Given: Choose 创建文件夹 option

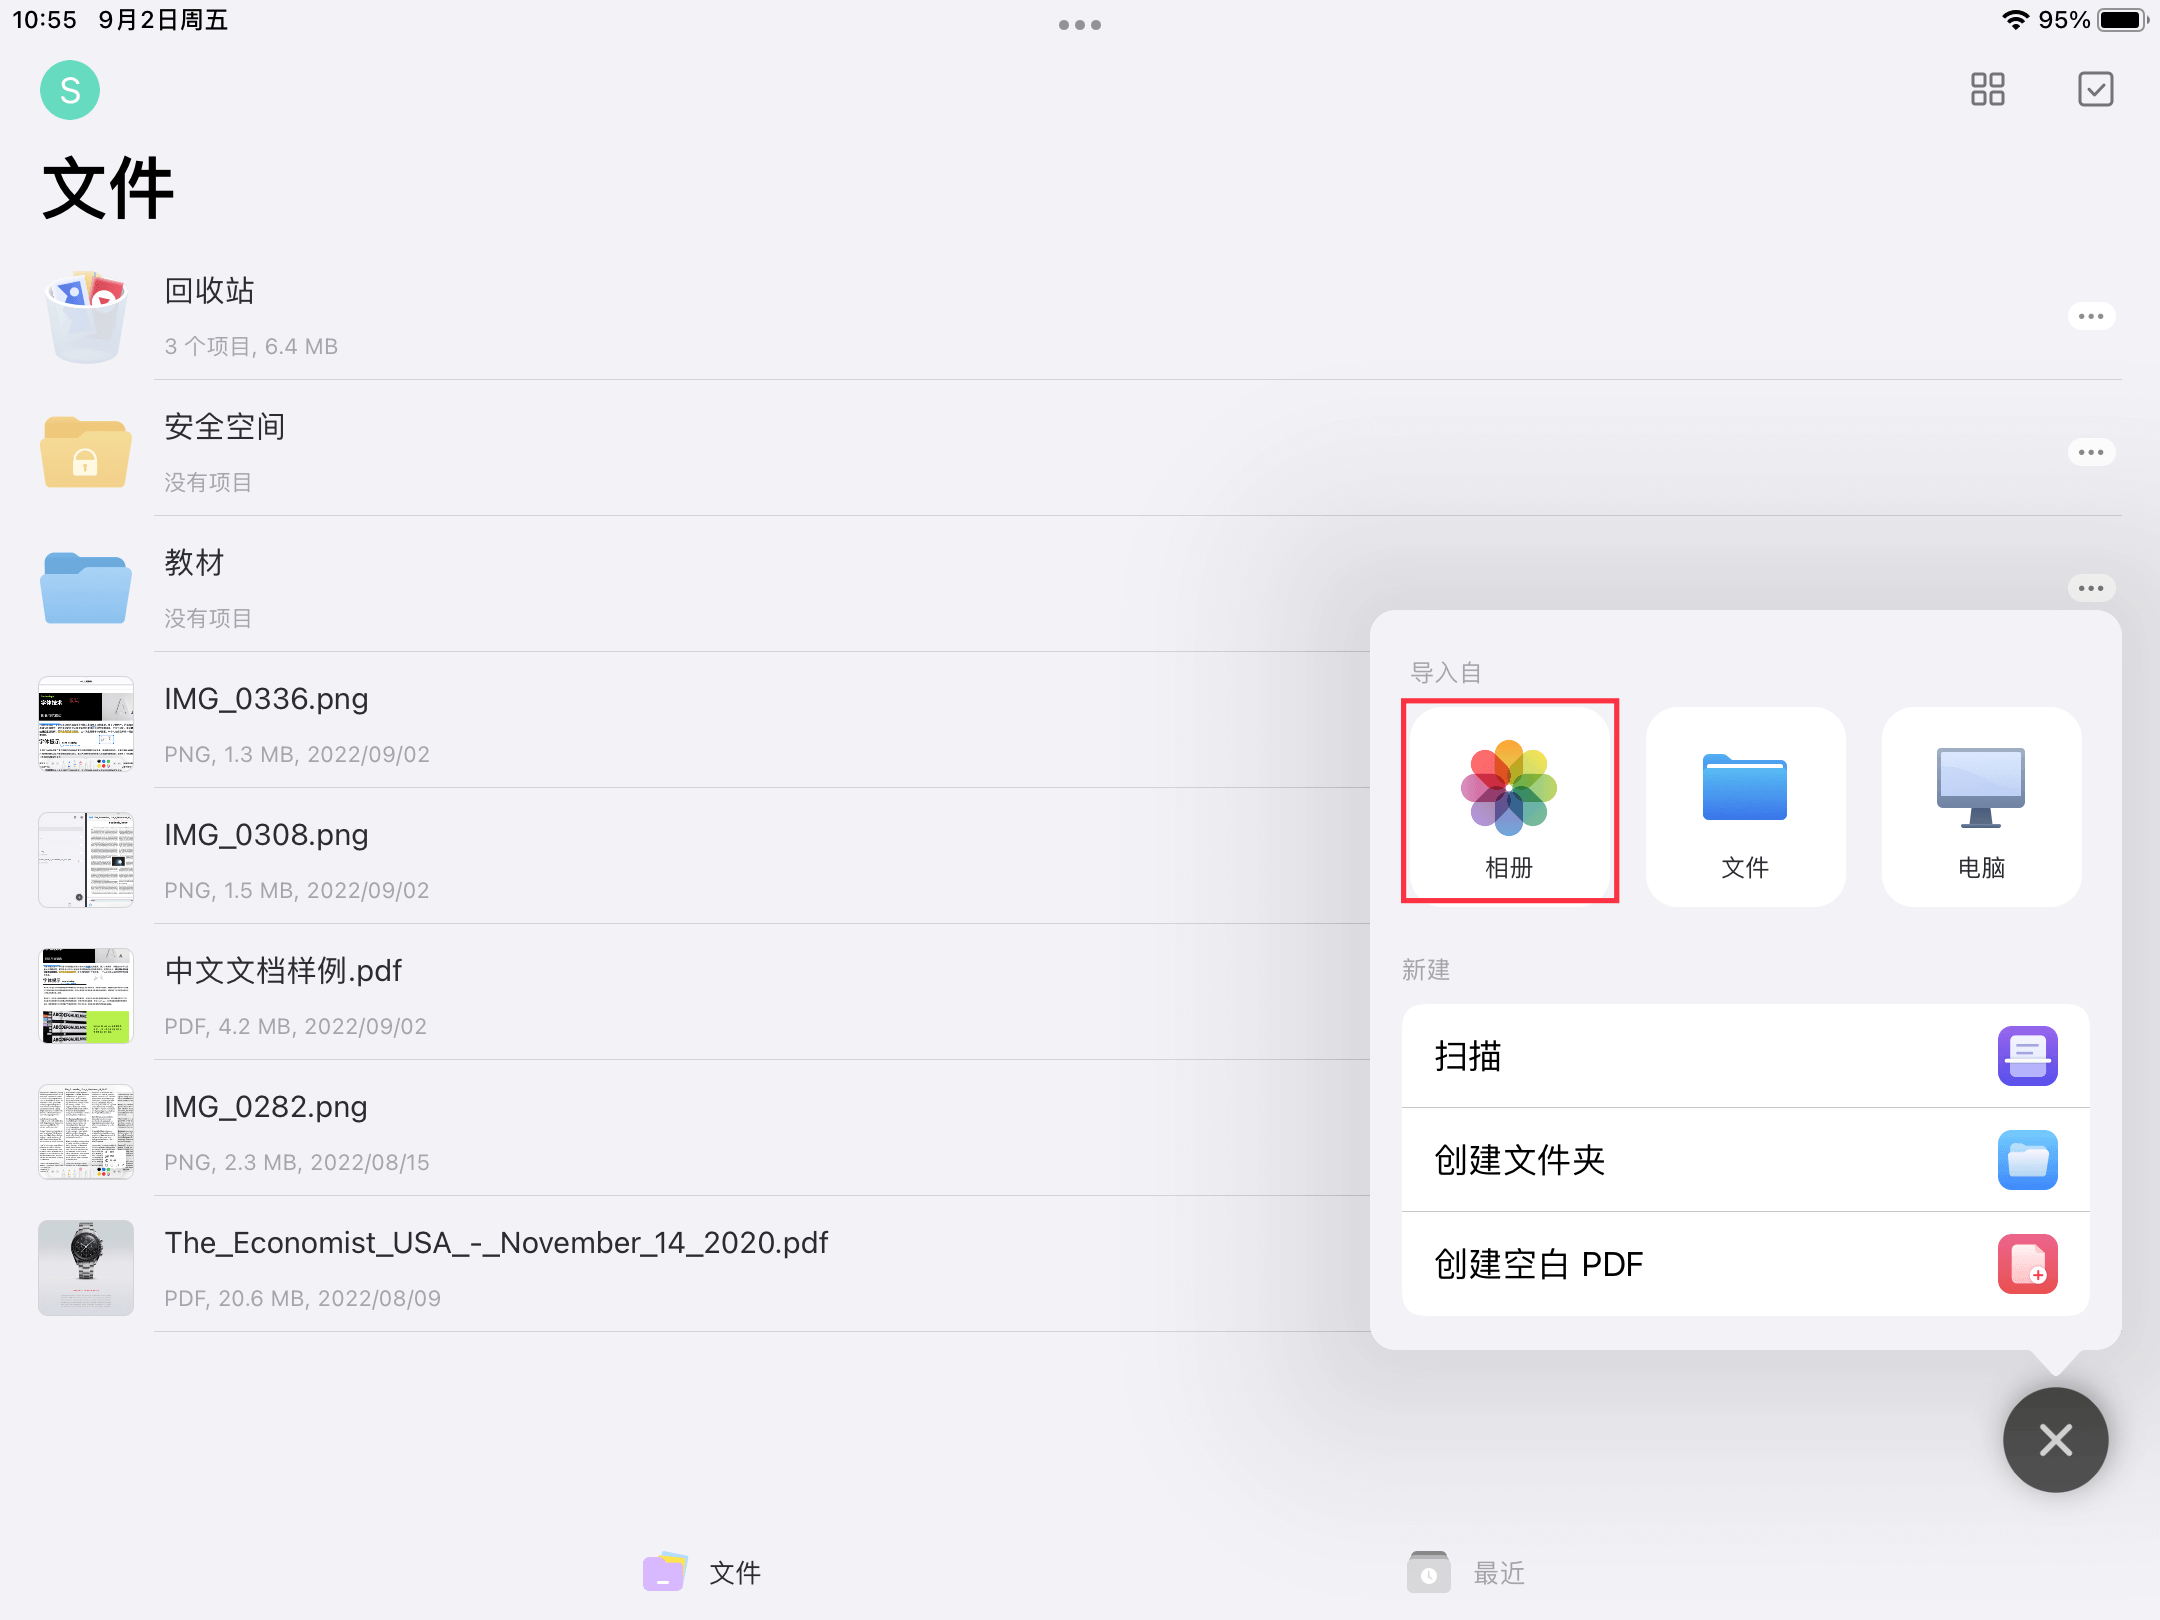Looking at the screenshot, I should tap(1745, 1160).
